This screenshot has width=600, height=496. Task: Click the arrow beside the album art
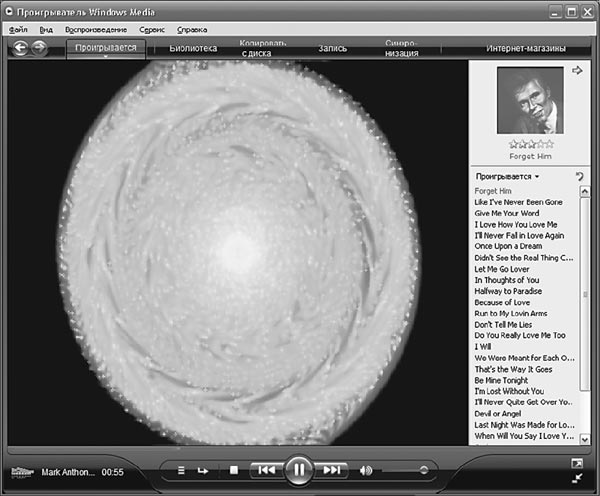tap(577, 70)
